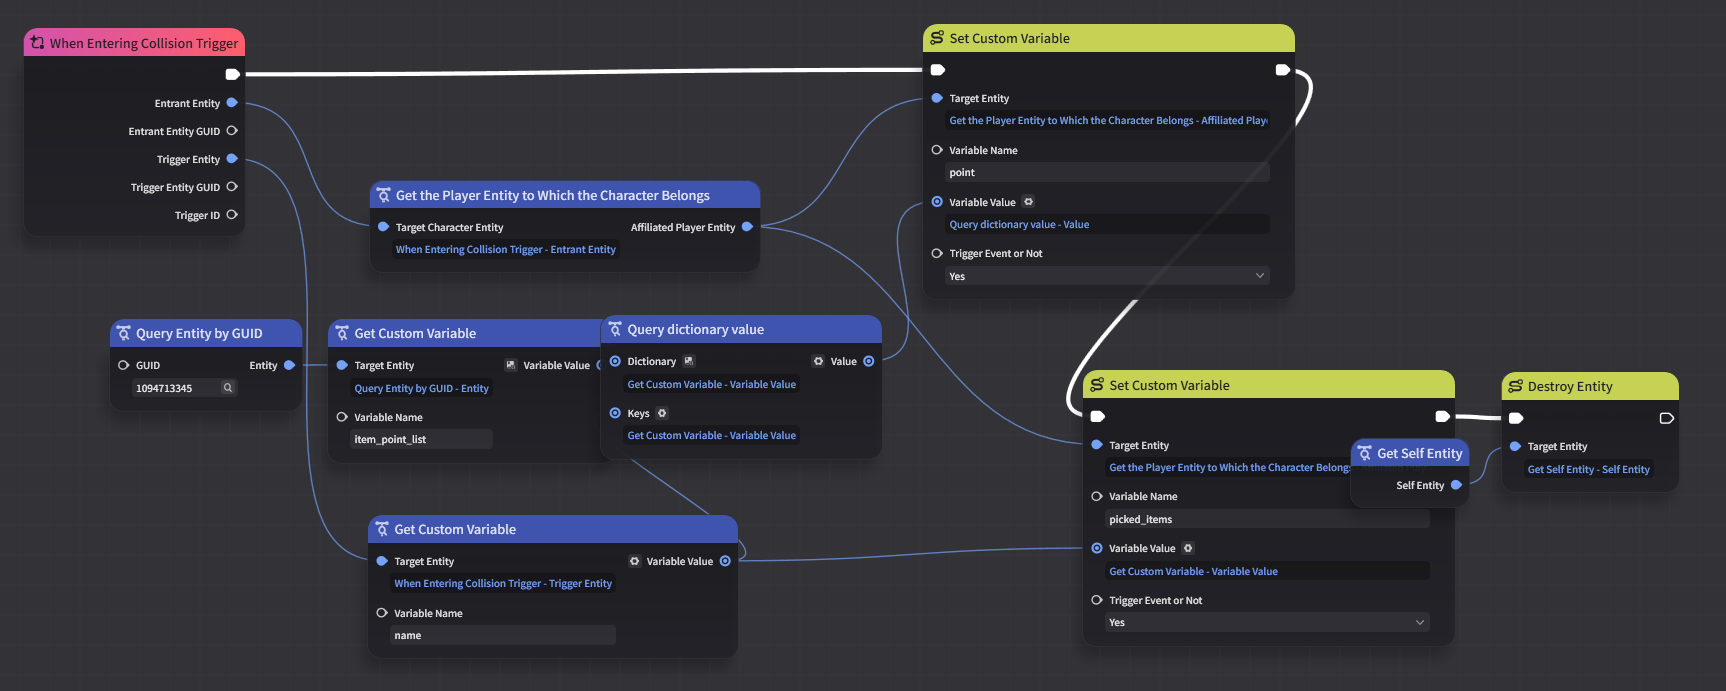Click type icon beside Variable Value in item_point_list node
The width and height of the screenshot is (1726, 691).
tap(511, 365)
